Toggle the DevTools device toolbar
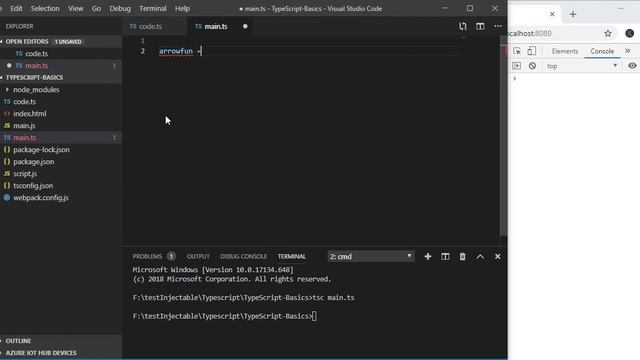Viewport: 640px width, 360px height. tap(531, 51)
